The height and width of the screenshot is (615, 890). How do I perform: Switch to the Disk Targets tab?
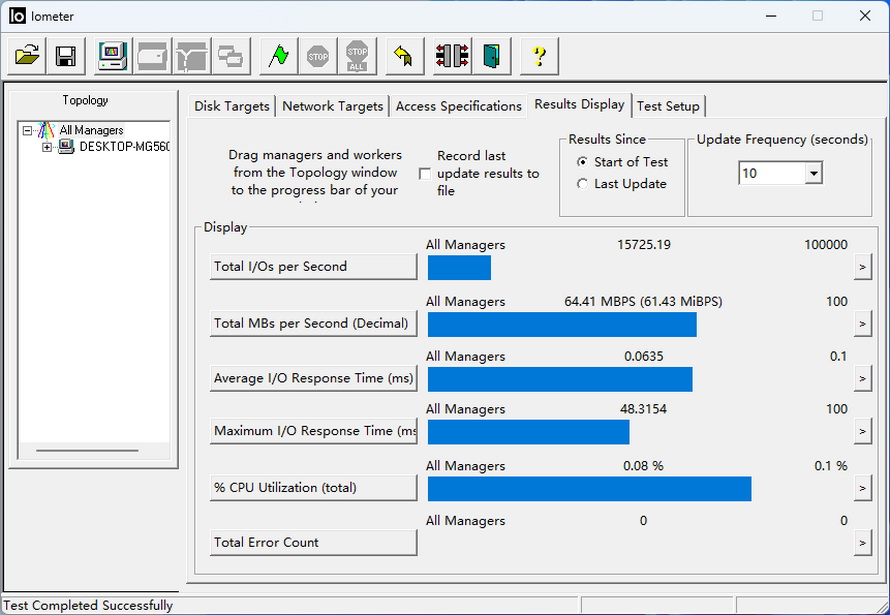click(x=231, y=106)
